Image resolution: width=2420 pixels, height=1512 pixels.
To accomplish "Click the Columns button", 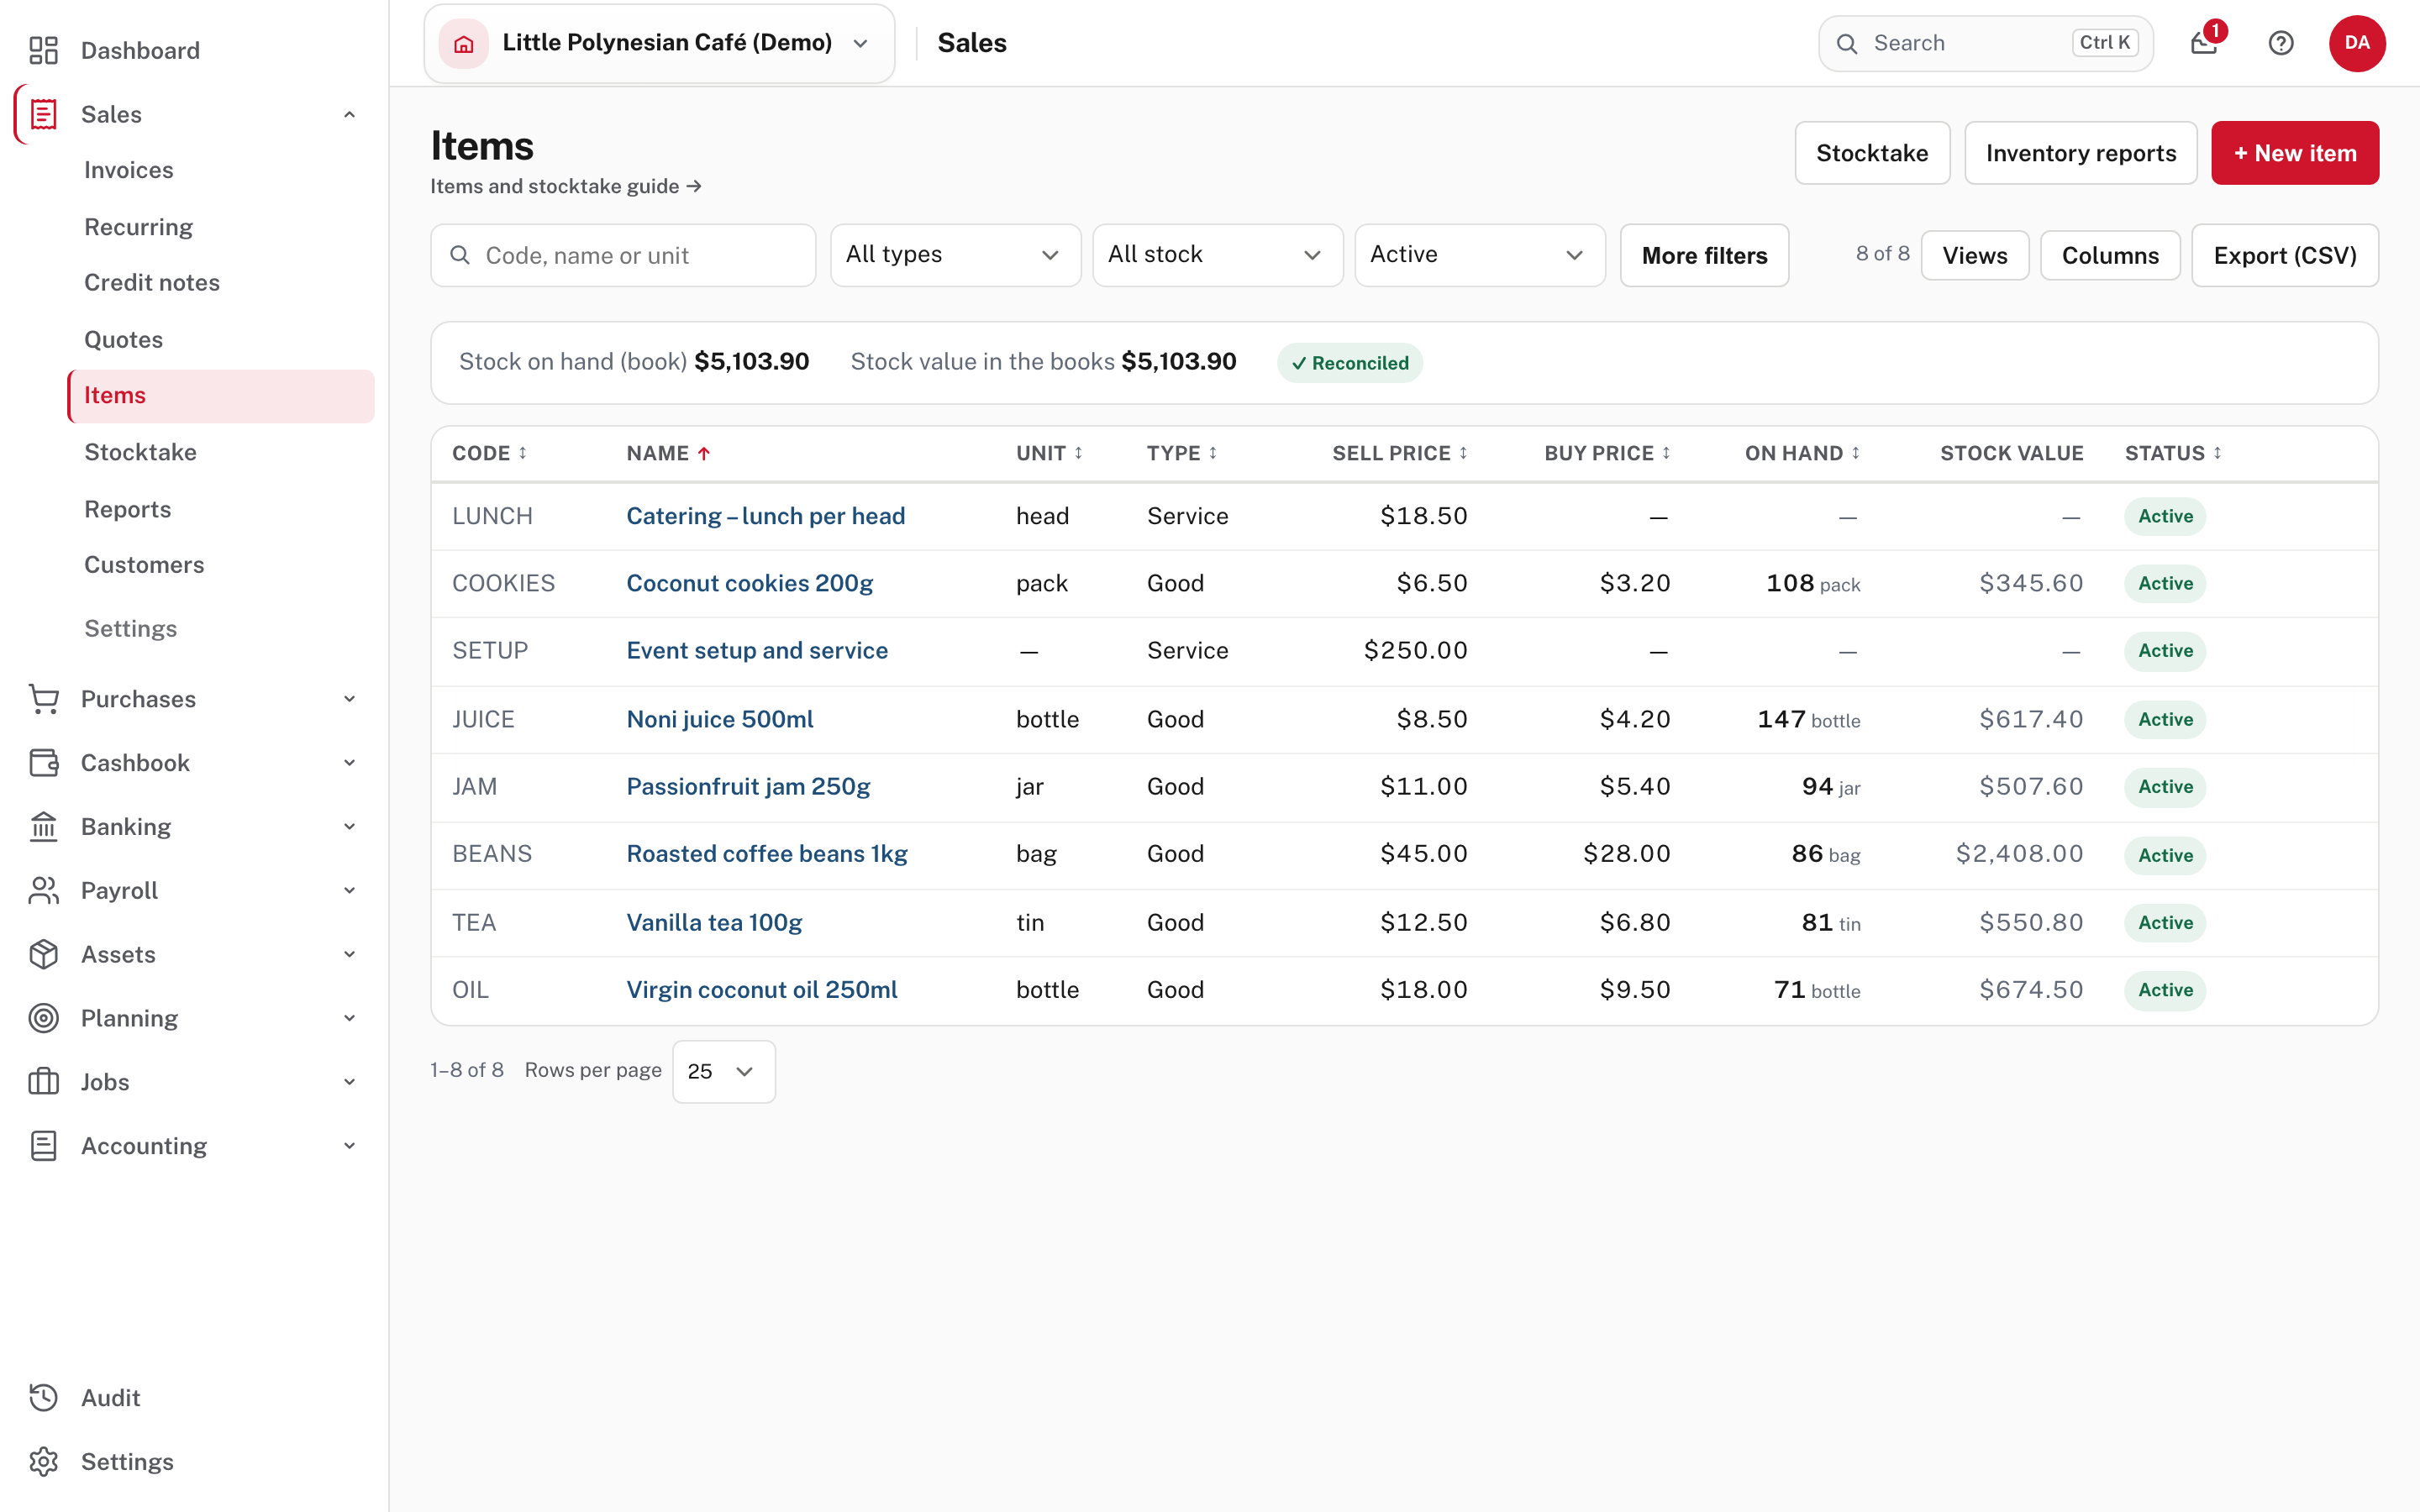I will point(2110,255).
